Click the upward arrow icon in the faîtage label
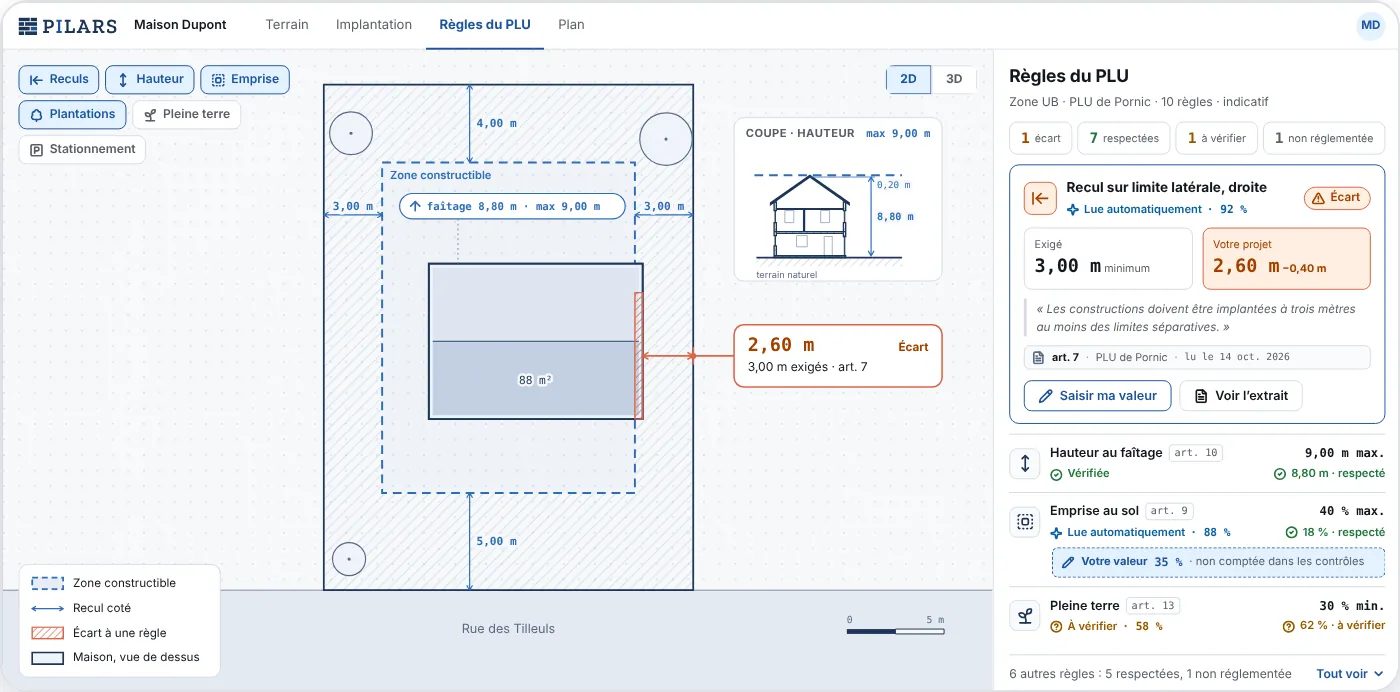 click(x=415, y=207)
